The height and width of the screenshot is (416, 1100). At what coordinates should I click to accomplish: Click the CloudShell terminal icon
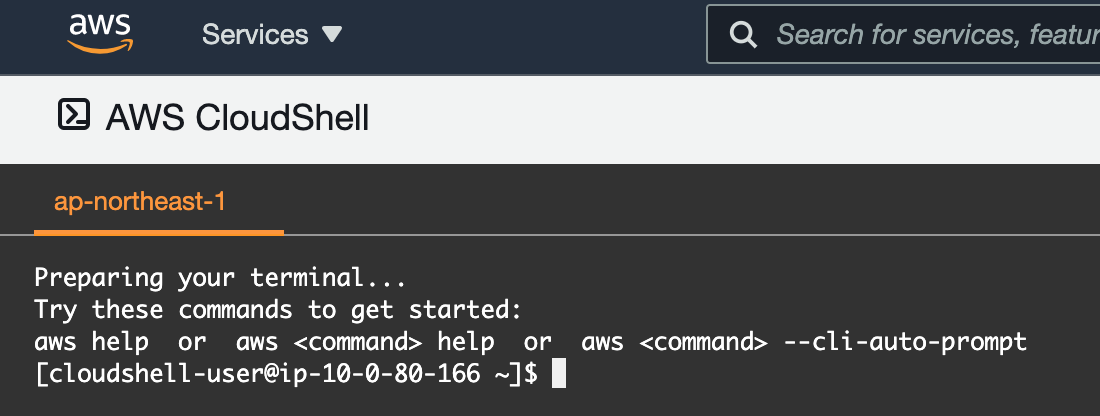75,116
